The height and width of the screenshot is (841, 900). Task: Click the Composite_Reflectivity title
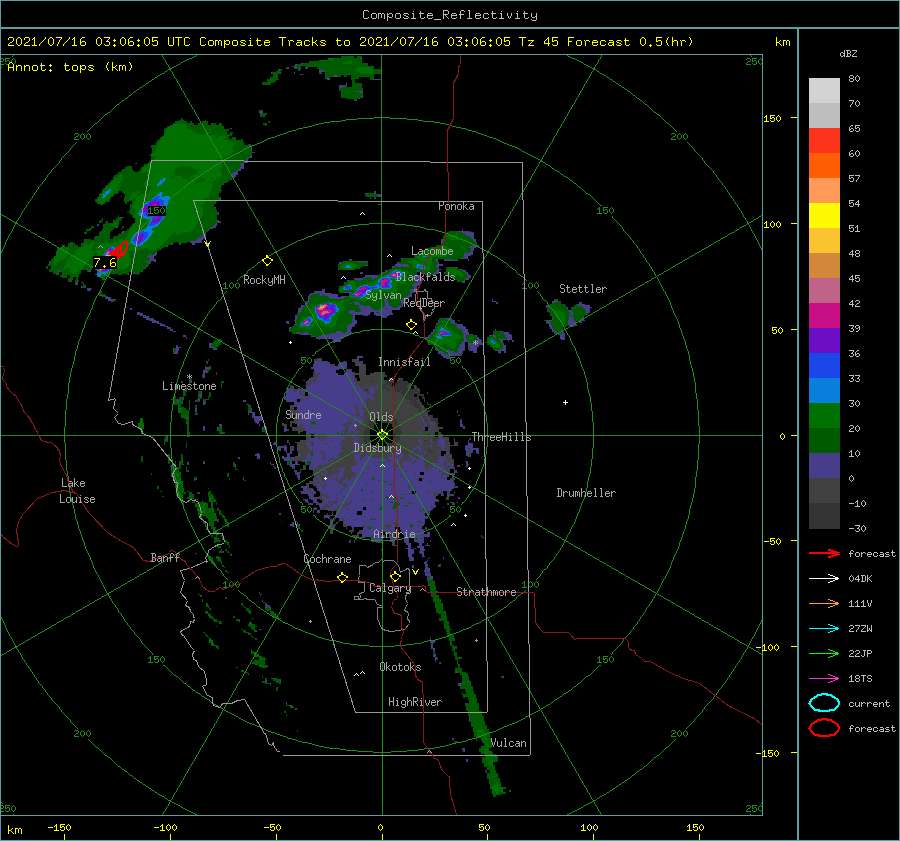(x=450, y=15)
